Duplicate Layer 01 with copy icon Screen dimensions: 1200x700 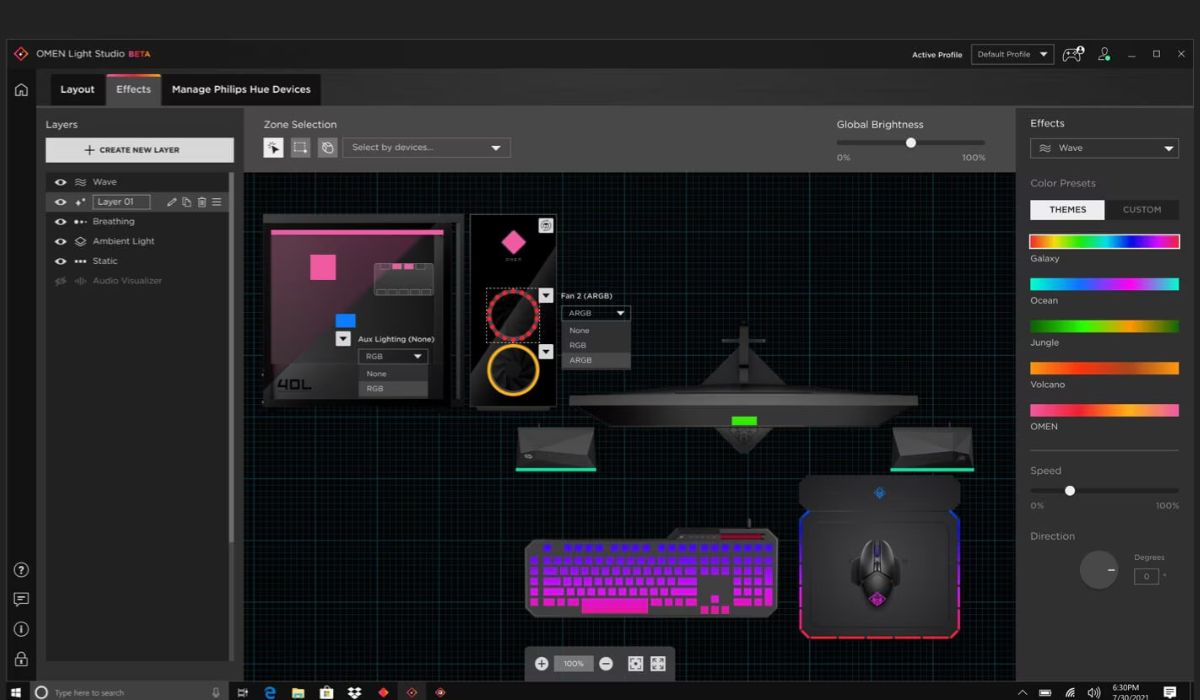coord(187,202)
